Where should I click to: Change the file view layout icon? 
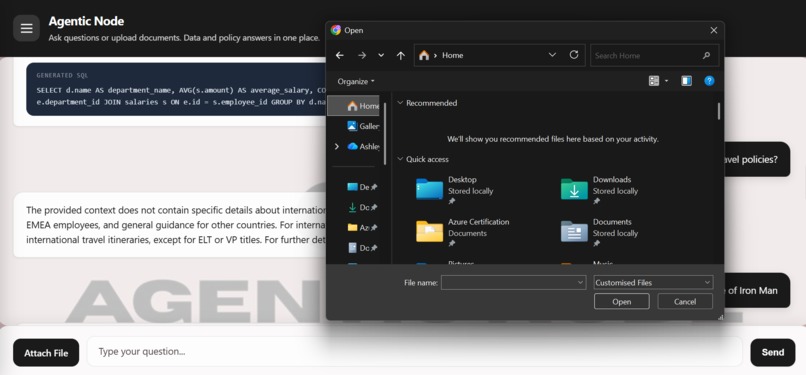click(654, 81)
